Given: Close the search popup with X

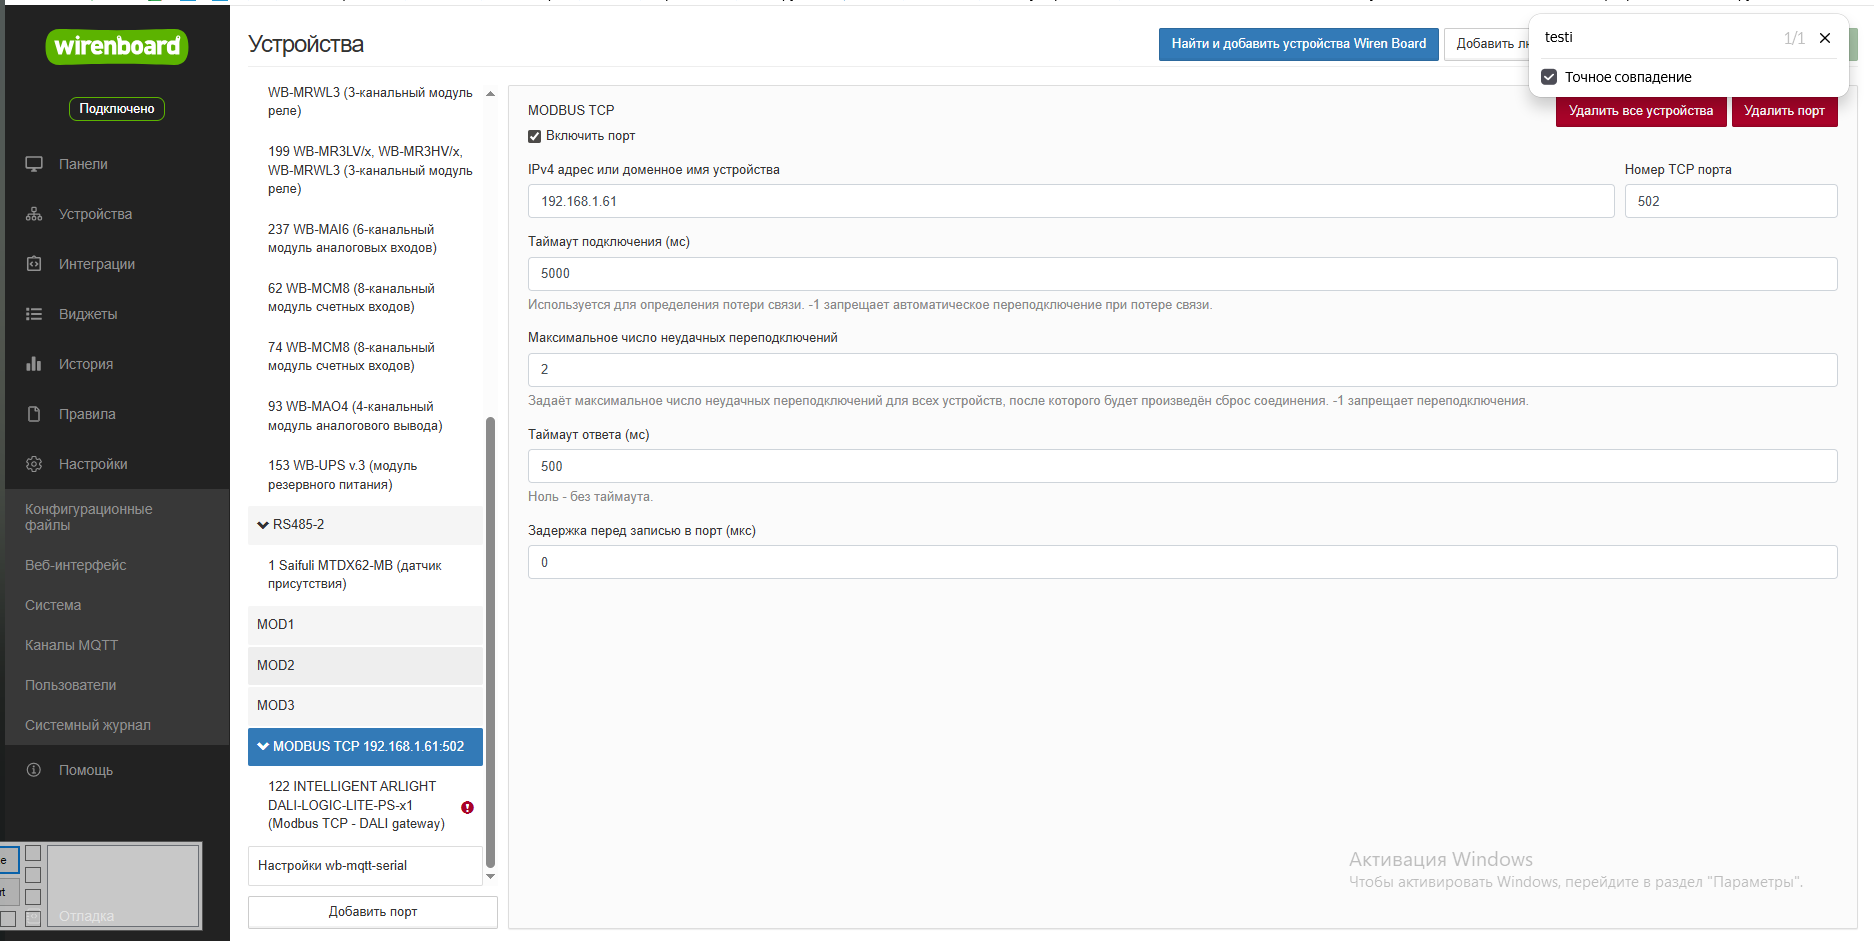Looking at the screenshot, I should pos(1825,38).
